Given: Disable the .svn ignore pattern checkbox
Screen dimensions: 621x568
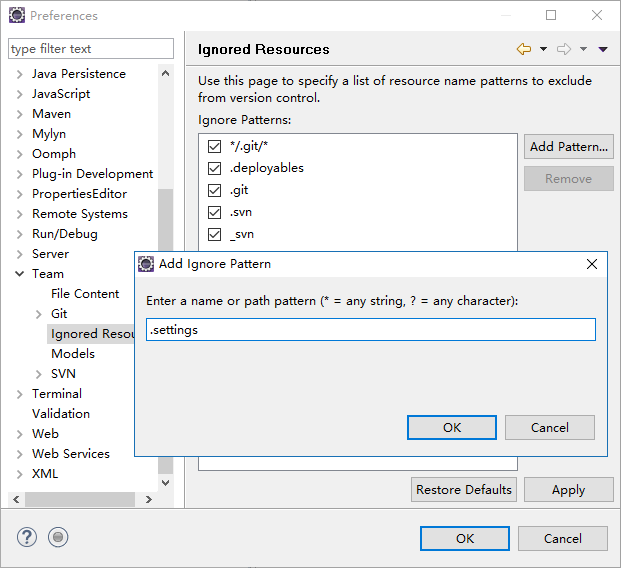Looking at the screenshot, I should (214, 212).
